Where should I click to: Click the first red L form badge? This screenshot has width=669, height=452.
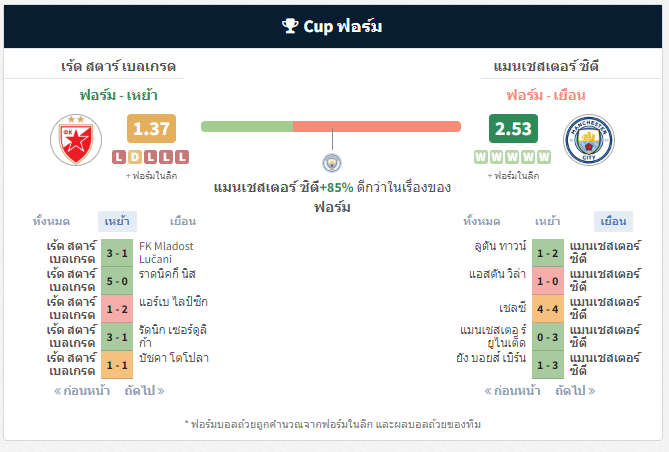pyautogui.click(x=119, y=157)
